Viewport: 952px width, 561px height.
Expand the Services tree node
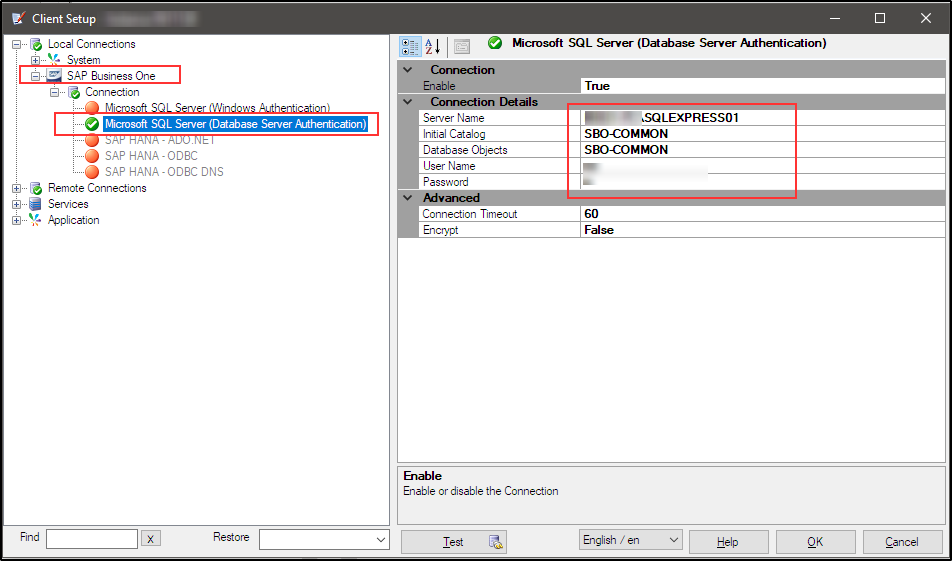click(16, 204)
